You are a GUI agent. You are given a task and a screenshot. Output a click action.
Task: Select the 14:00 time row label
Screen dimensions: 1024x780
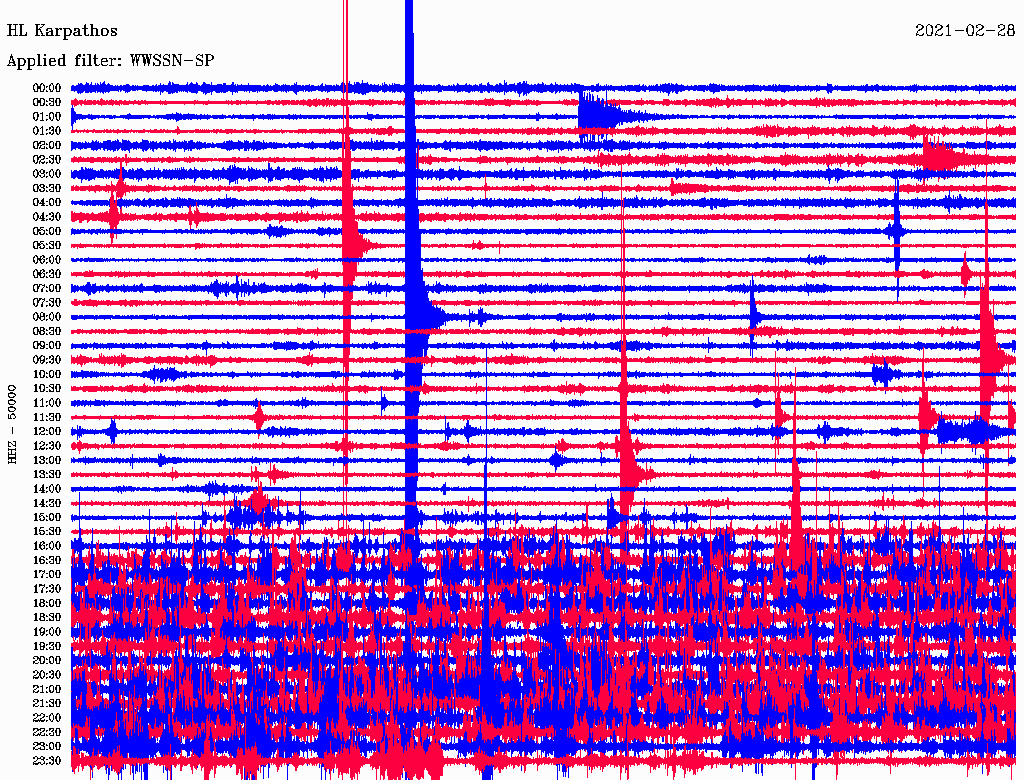47,489
